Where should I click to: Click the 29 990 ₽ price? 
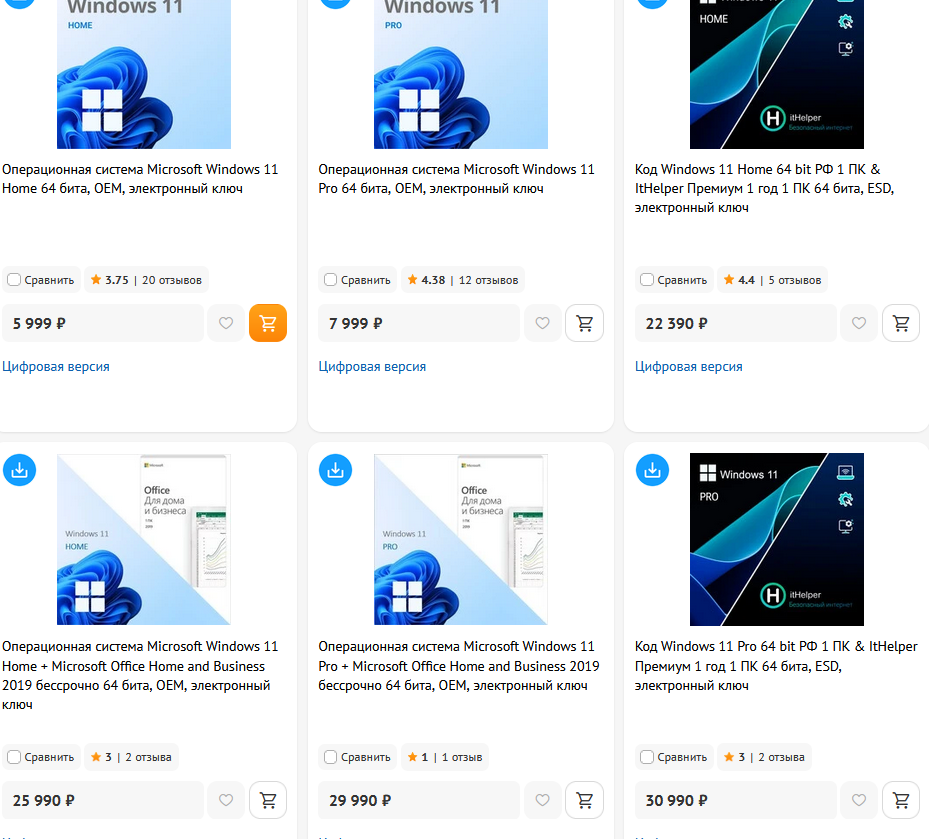360,800
